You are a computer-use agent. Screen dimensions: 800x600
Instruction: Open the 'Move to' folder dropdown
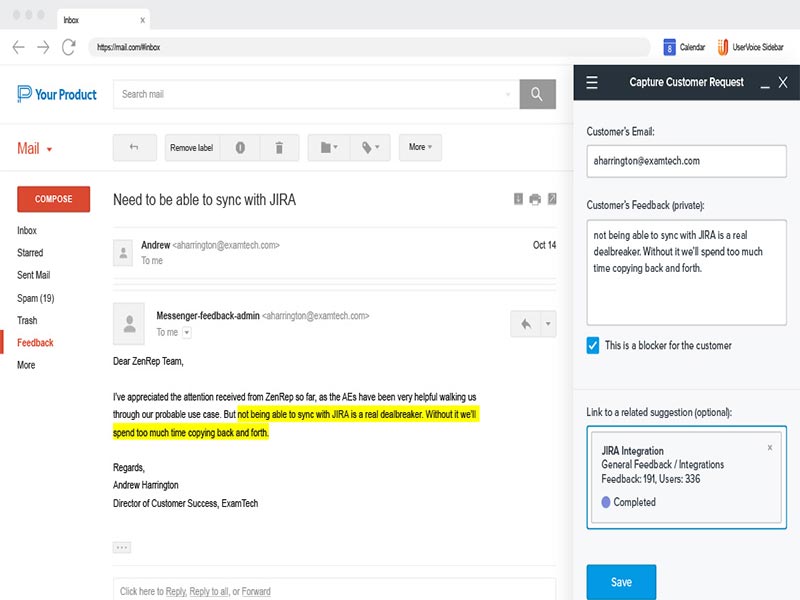coord(330,147)
